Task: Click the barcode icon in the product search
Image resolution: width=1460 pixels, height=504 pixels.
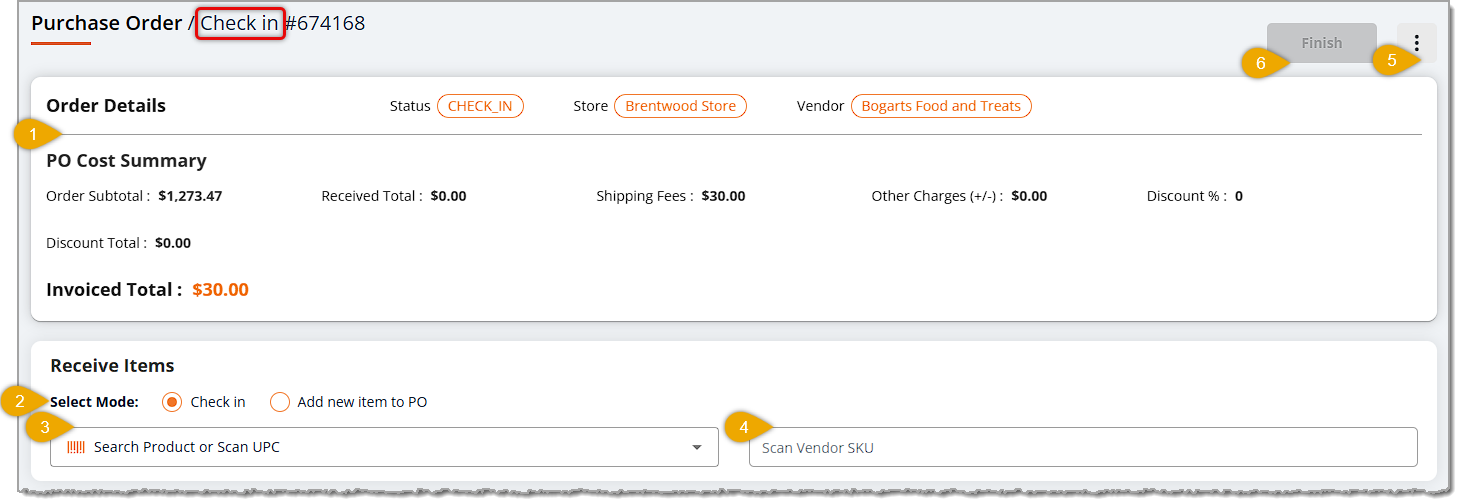Action: pyautogui.click(x=76, y=448)
